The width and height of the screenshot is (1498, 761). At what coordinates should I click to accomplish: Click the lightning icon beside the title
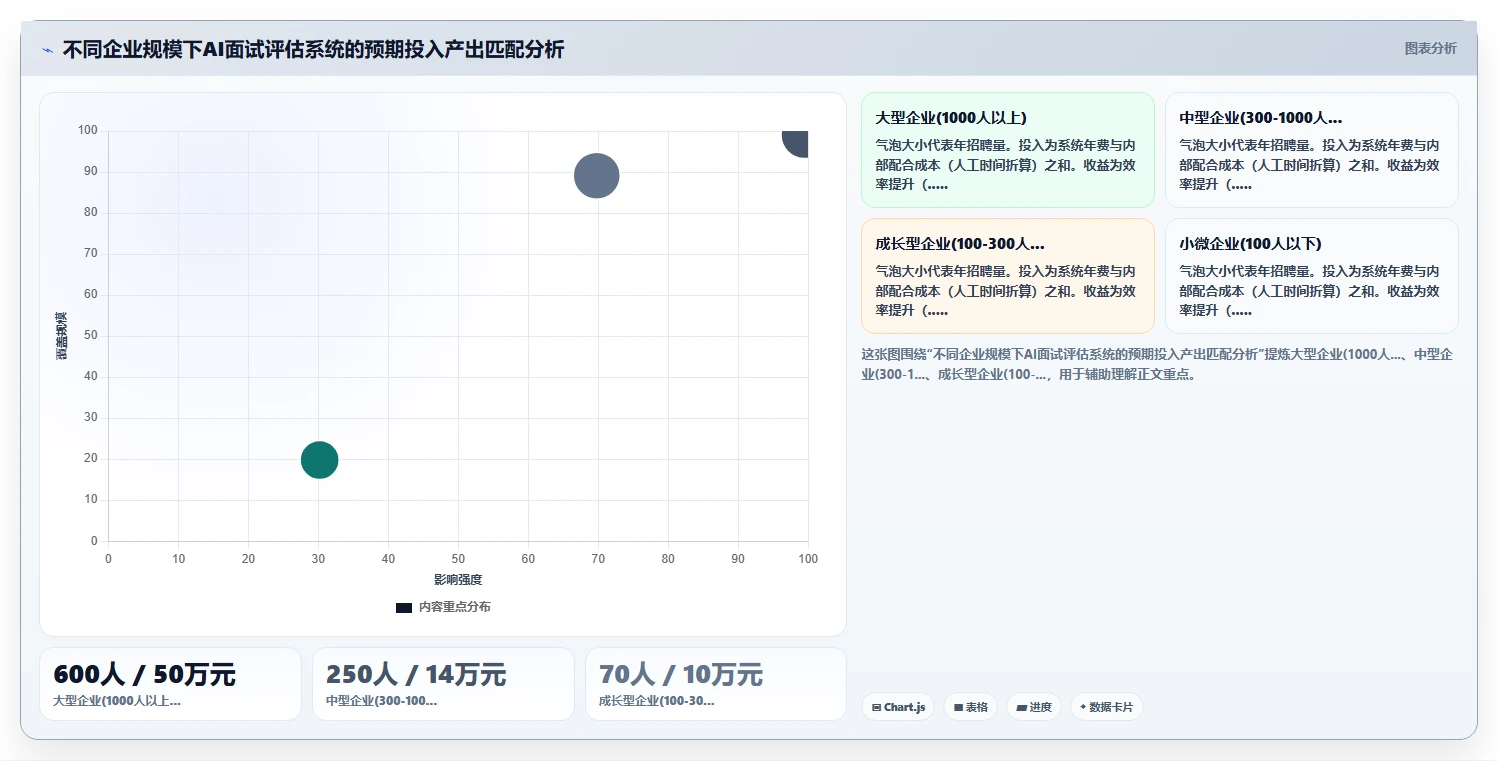click(47, 50)
